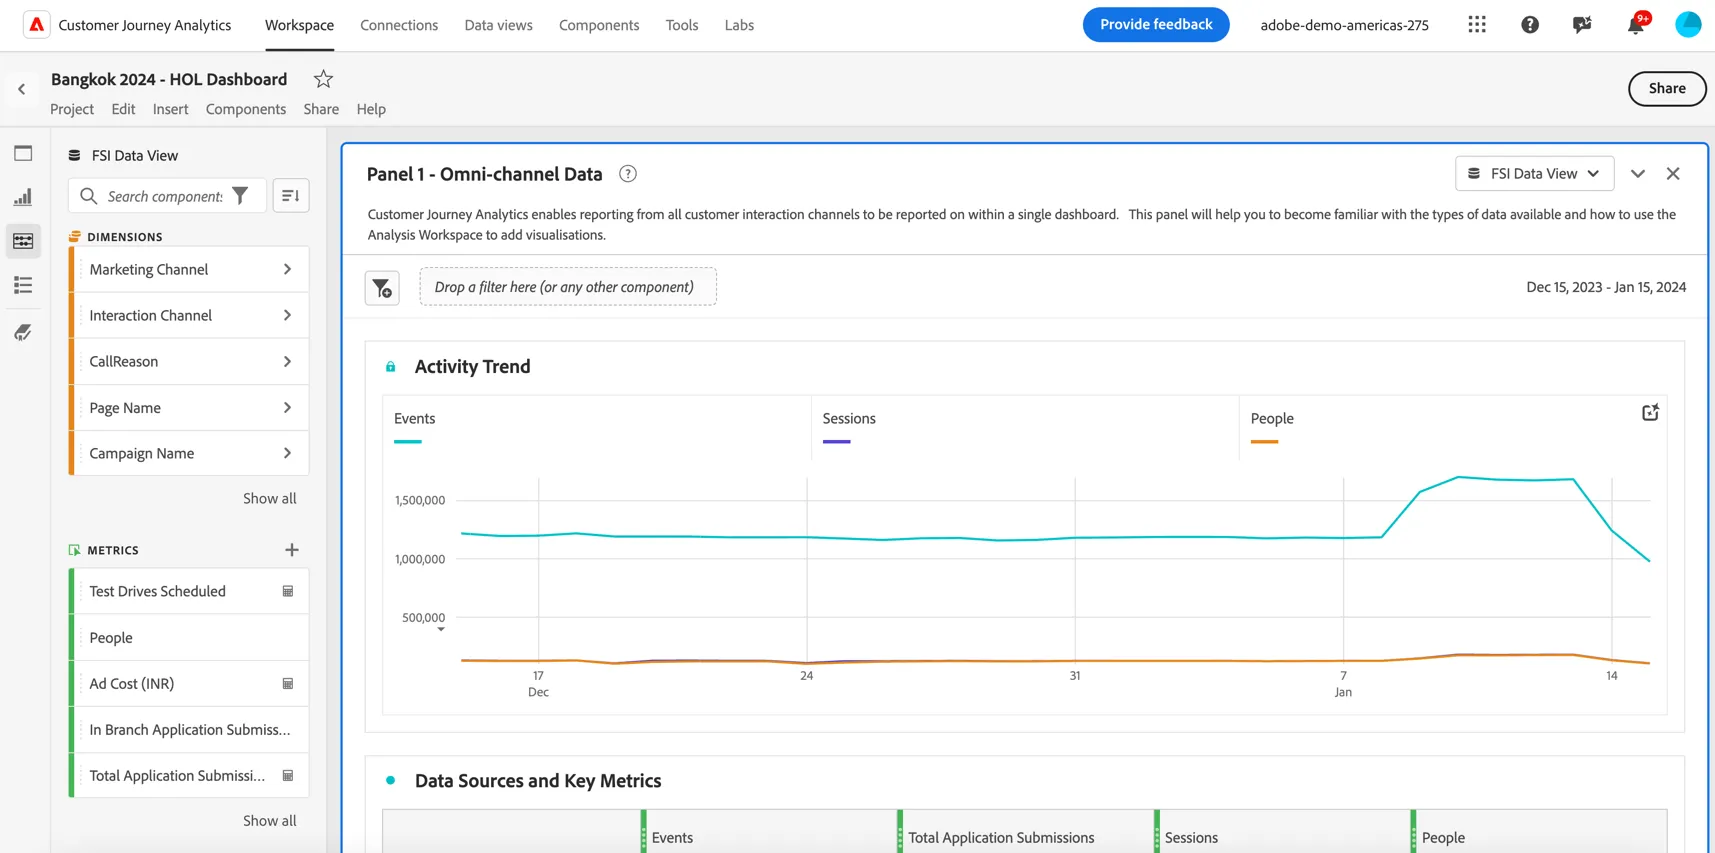Open the Visualizations rail icon
The width and height of the screenshot is (1715, 853).
coord(23,197)
